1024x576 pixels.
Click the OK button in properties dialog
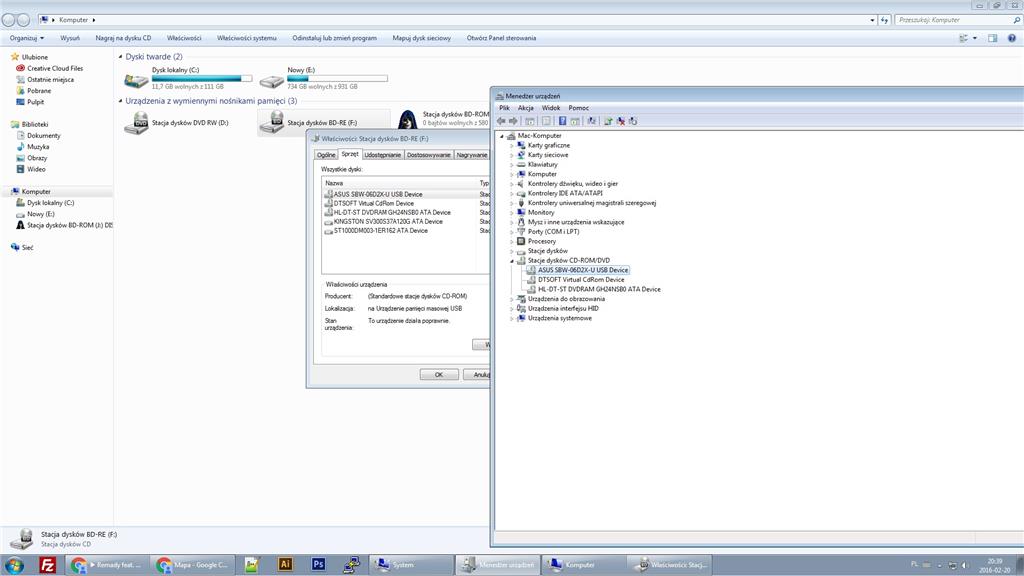coord(439,374)
